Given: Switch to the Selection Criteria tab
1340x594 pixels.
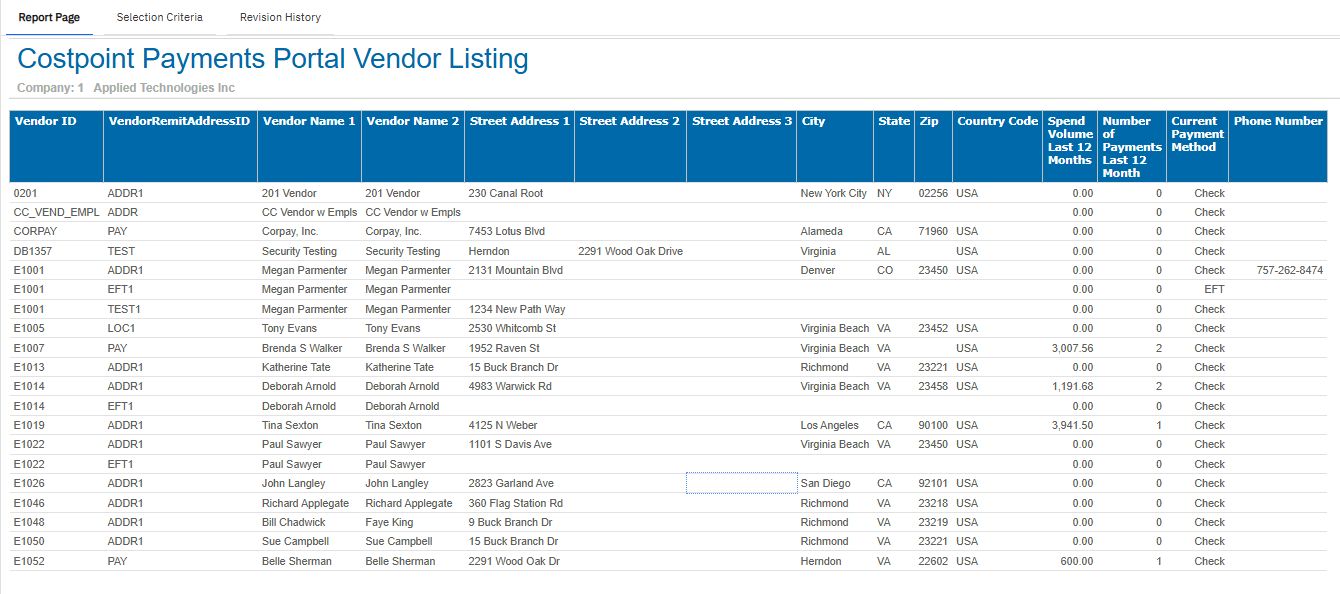Looking at the screenshot, I should coord(159,18).
